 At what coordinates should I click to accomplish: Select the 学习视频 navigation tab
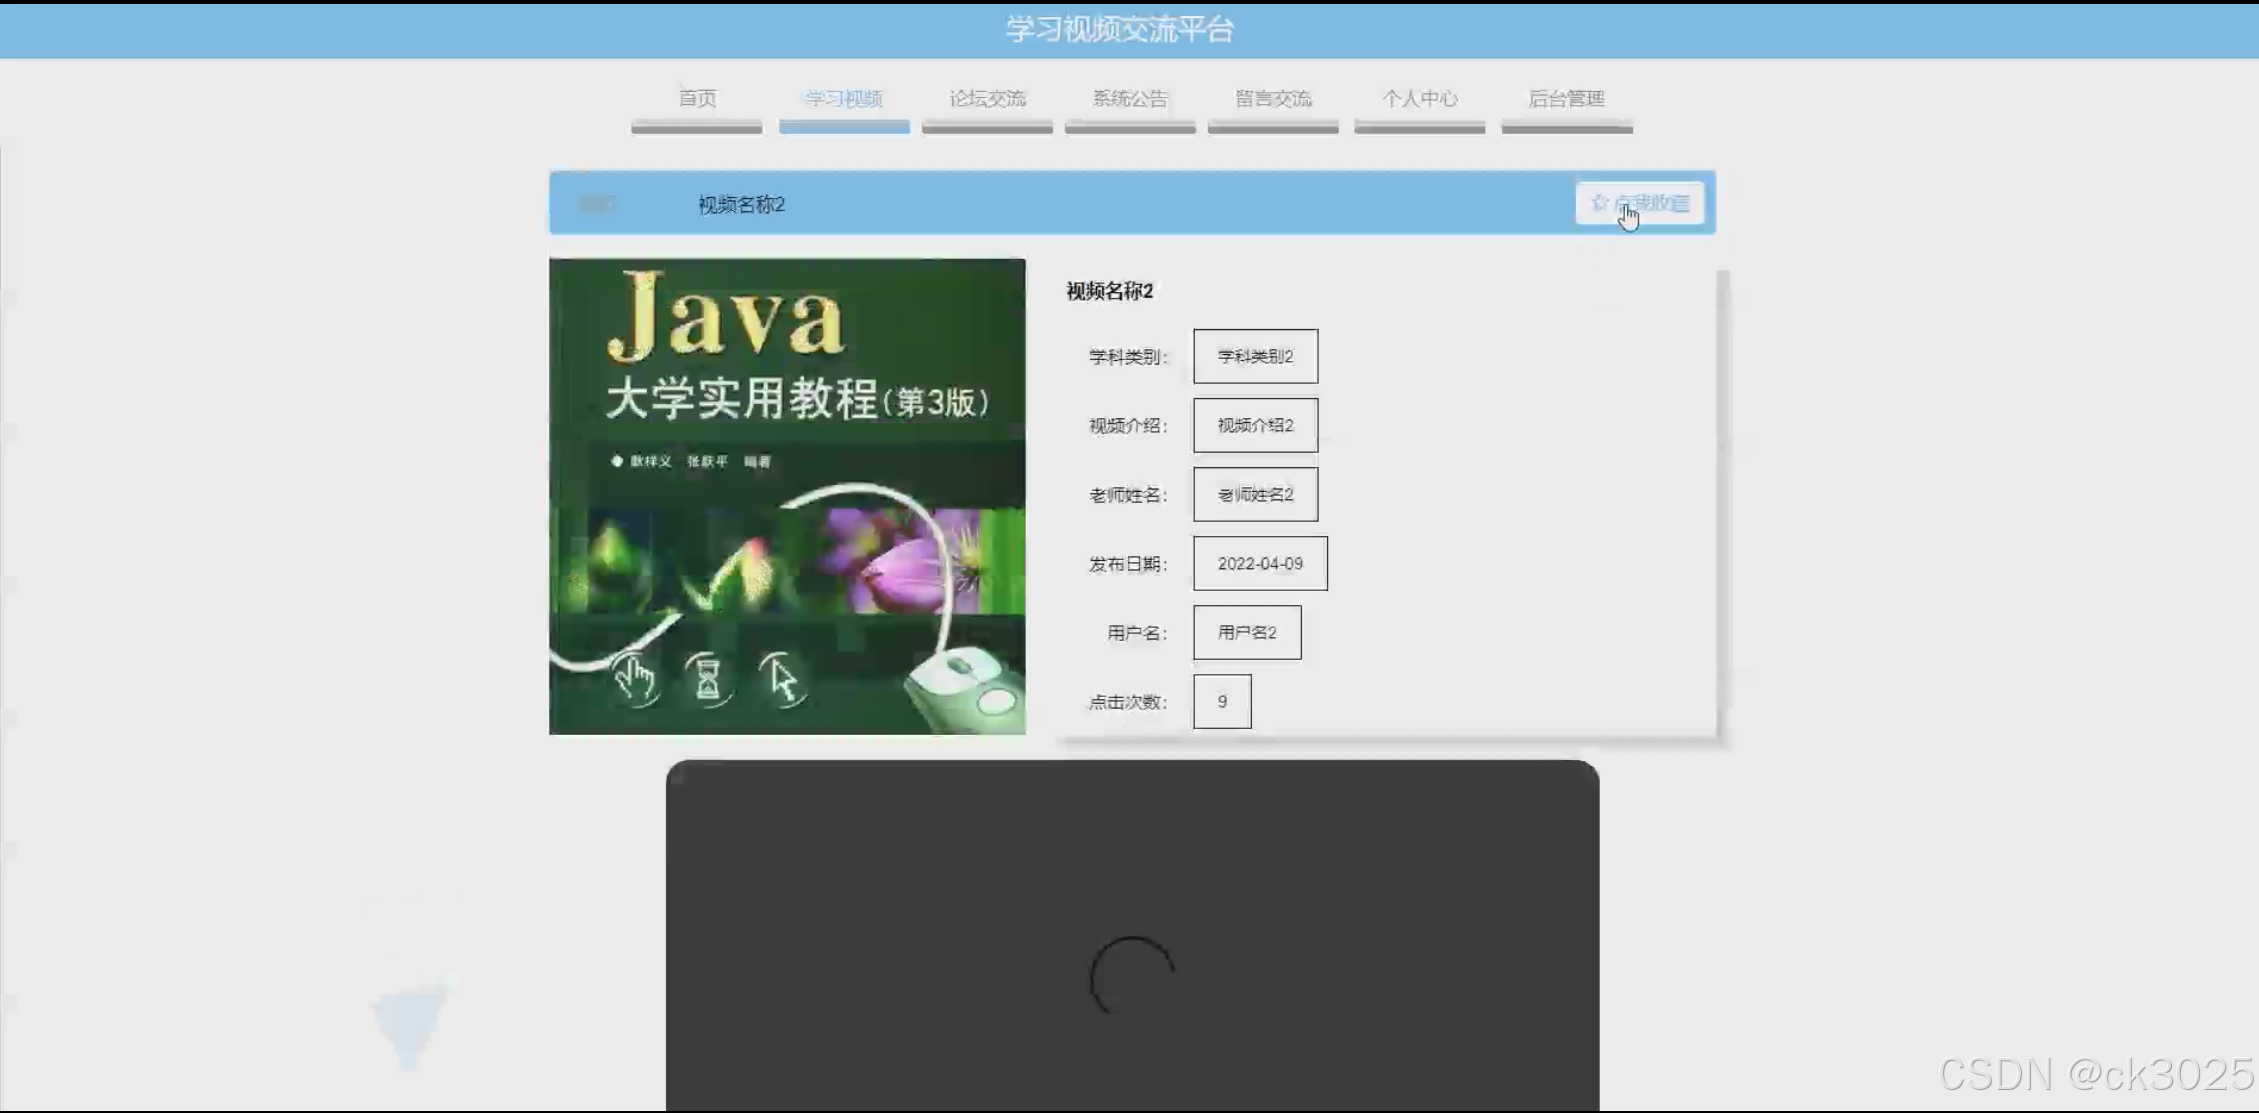843,99
